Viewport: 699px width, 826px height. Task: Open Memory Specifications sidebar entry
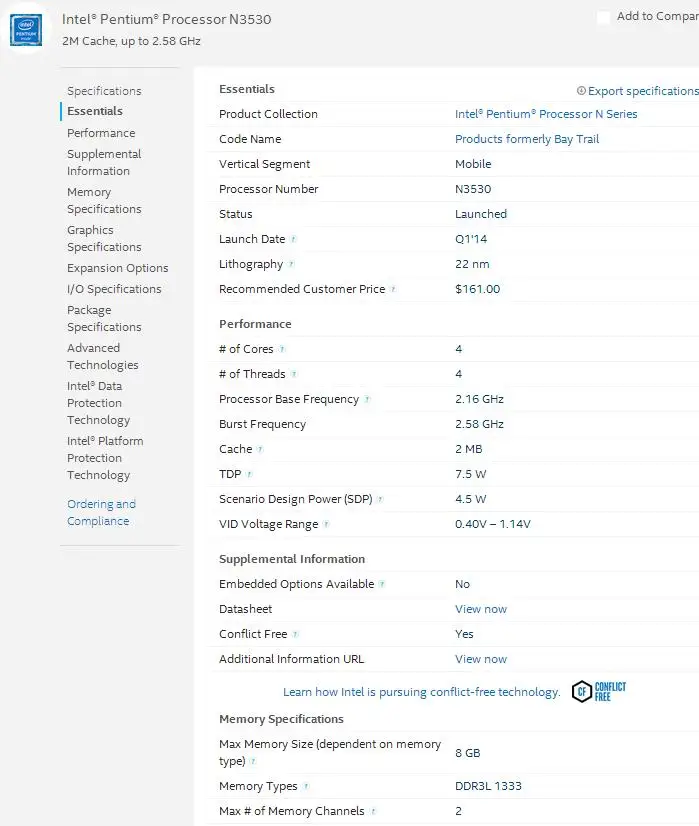104,200
